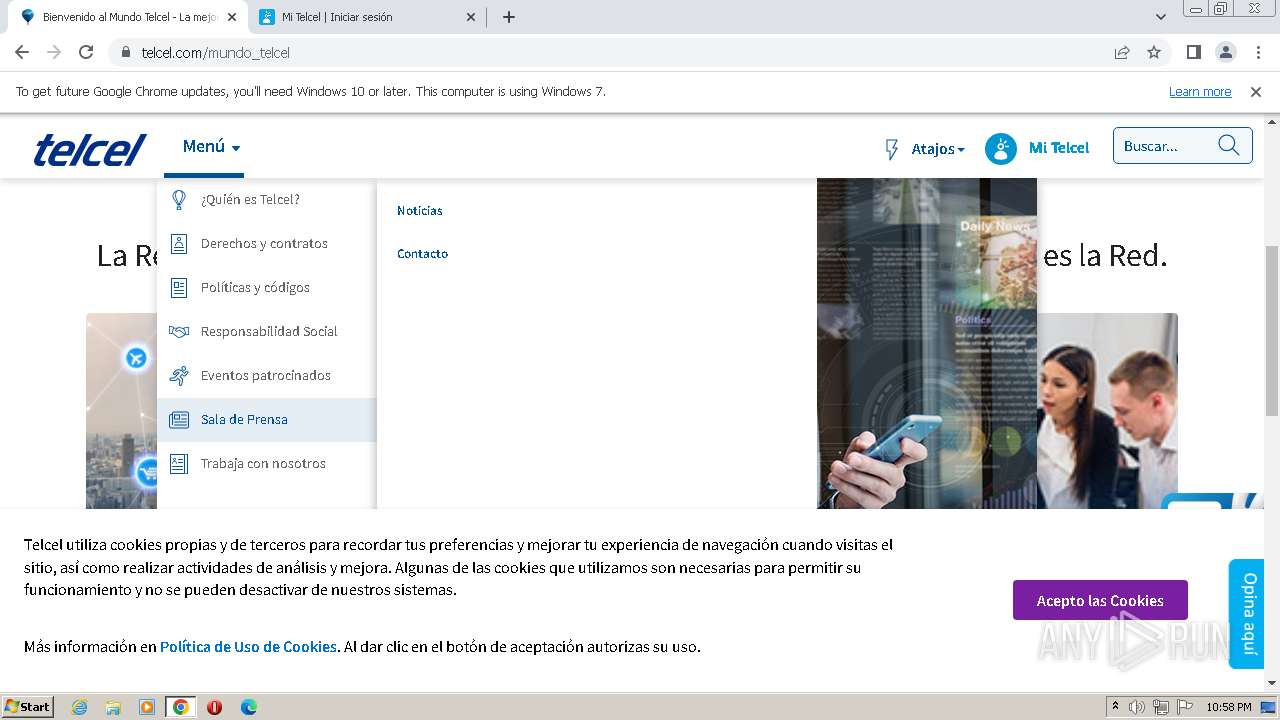Open Microsoft Edge from the taskbar

pos(249,707)
